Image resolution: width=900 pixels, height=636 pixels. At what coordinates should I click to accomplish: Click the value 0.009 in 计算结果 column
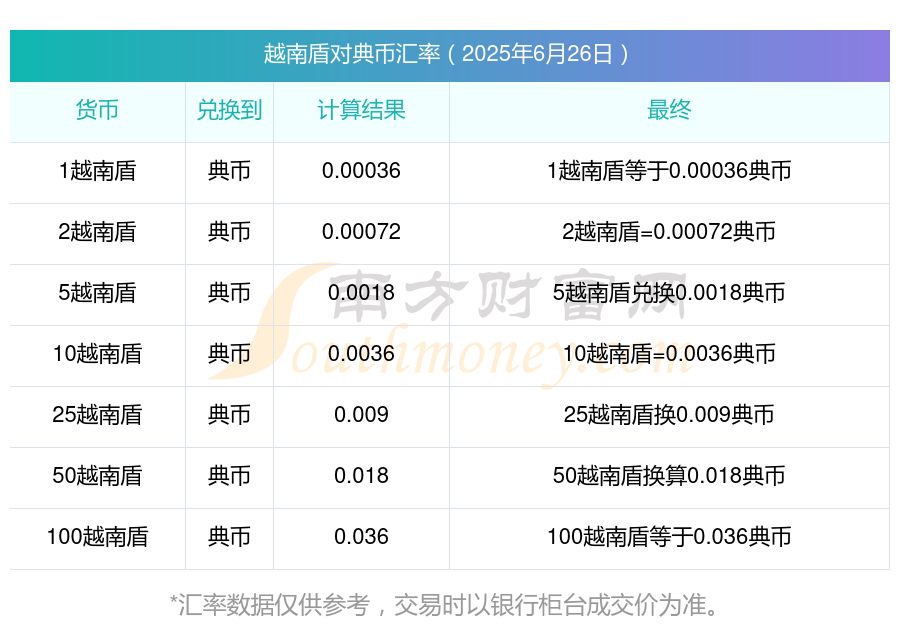pyautogui.click(x=361, y=414)
